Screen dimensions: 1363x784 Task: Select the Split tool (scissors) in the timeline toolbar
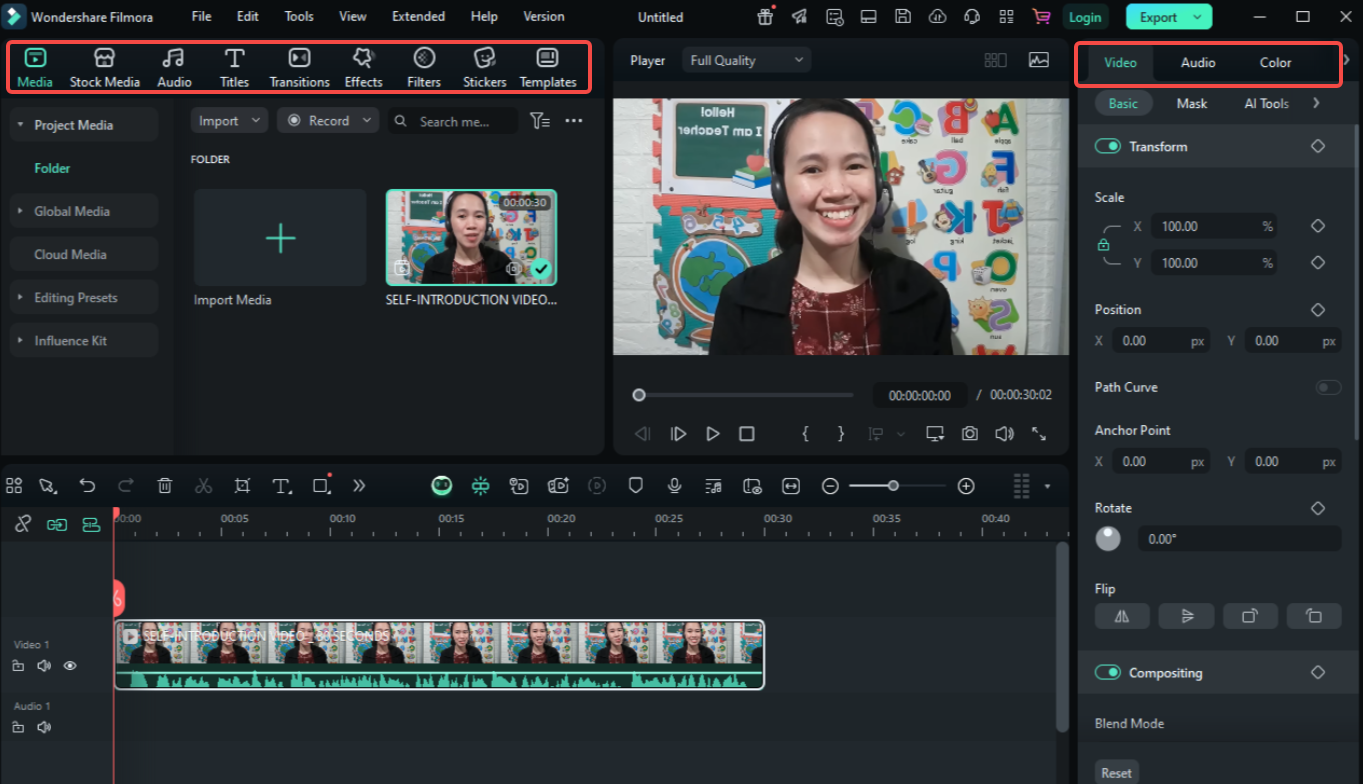[203, 485]
